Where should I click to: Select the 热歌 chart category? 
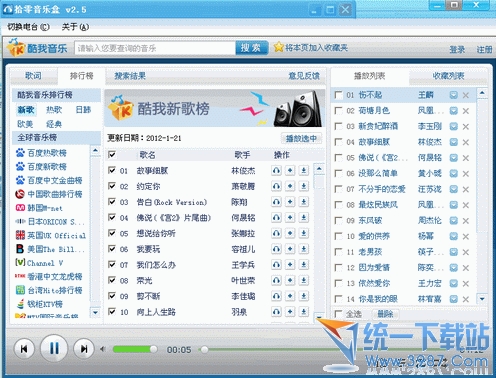point(54,110)
